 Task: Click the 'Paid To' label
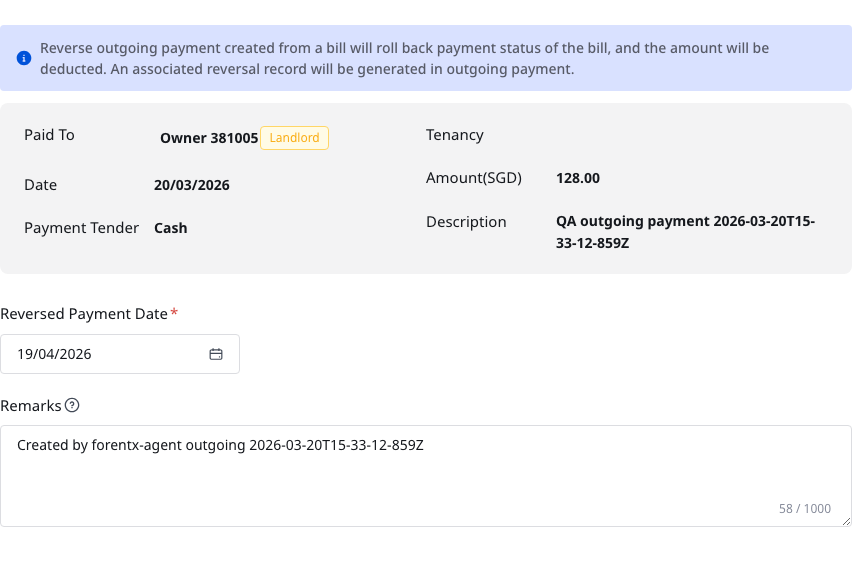pos(49,135)
